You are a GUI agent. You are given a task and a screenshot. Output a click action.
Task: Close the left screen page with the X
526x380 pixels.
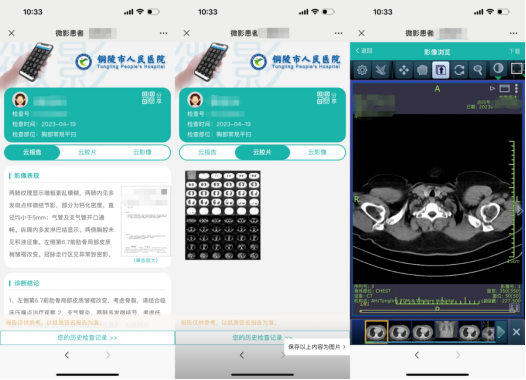(11, 33)
